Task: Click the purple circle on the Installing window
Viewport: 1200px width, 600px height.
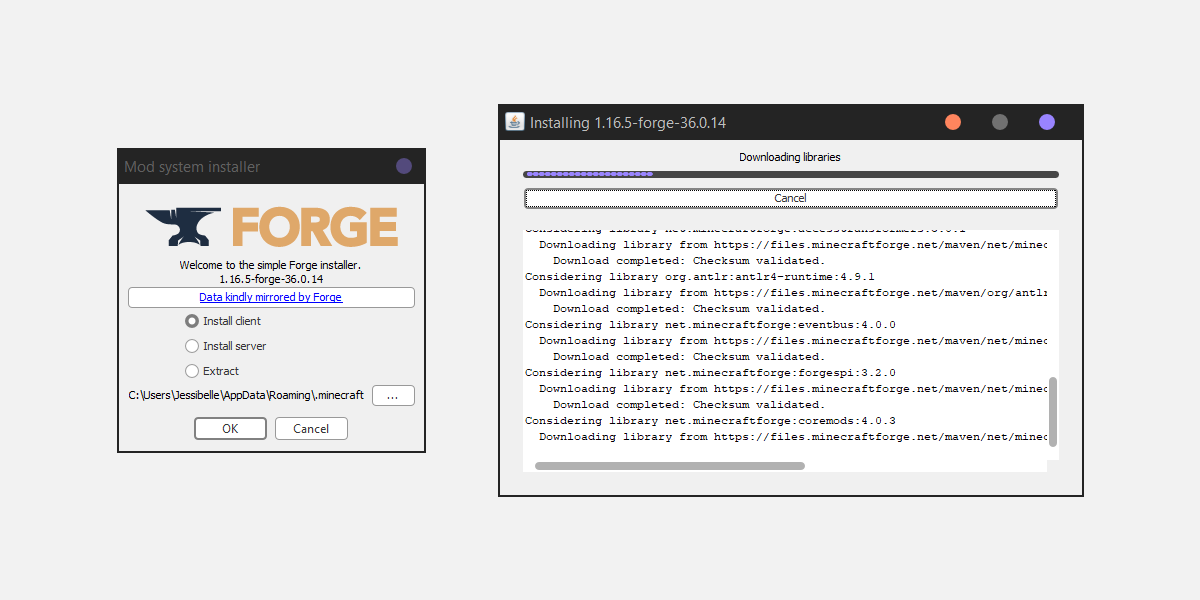Action: pyautogui.click(x=1046, y=121)
